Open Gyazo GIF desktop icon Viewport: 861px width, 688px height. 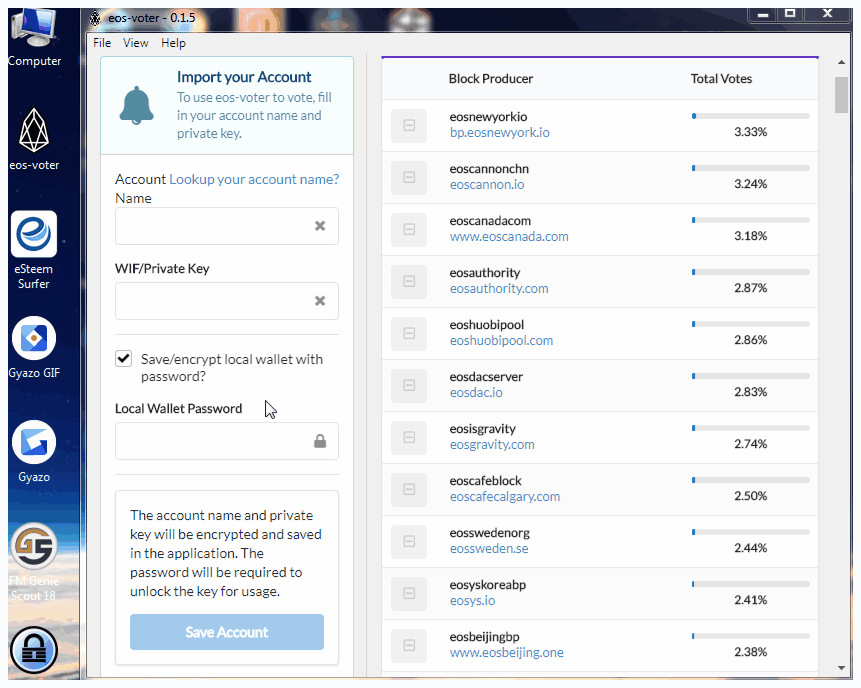click(34, 348)
